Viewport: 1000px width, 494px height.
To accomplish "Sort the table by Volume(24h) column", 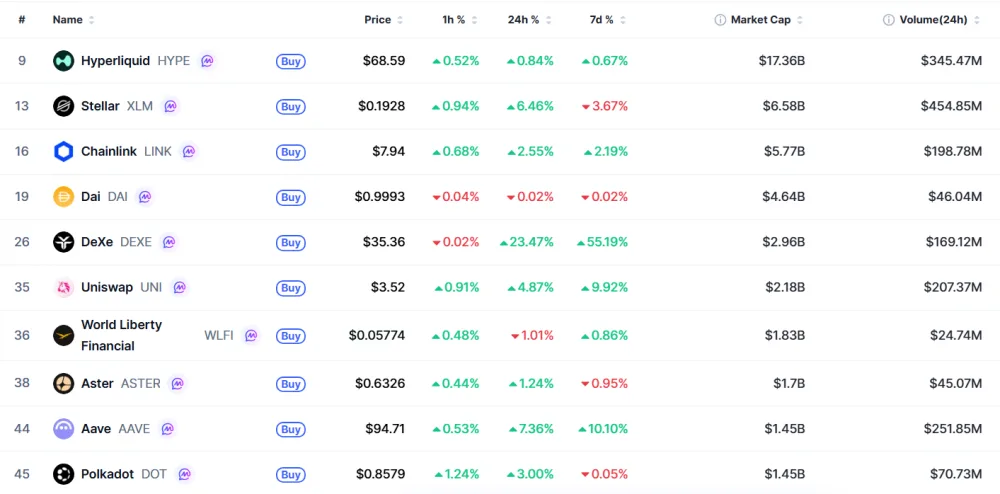I will pos(939,20).
